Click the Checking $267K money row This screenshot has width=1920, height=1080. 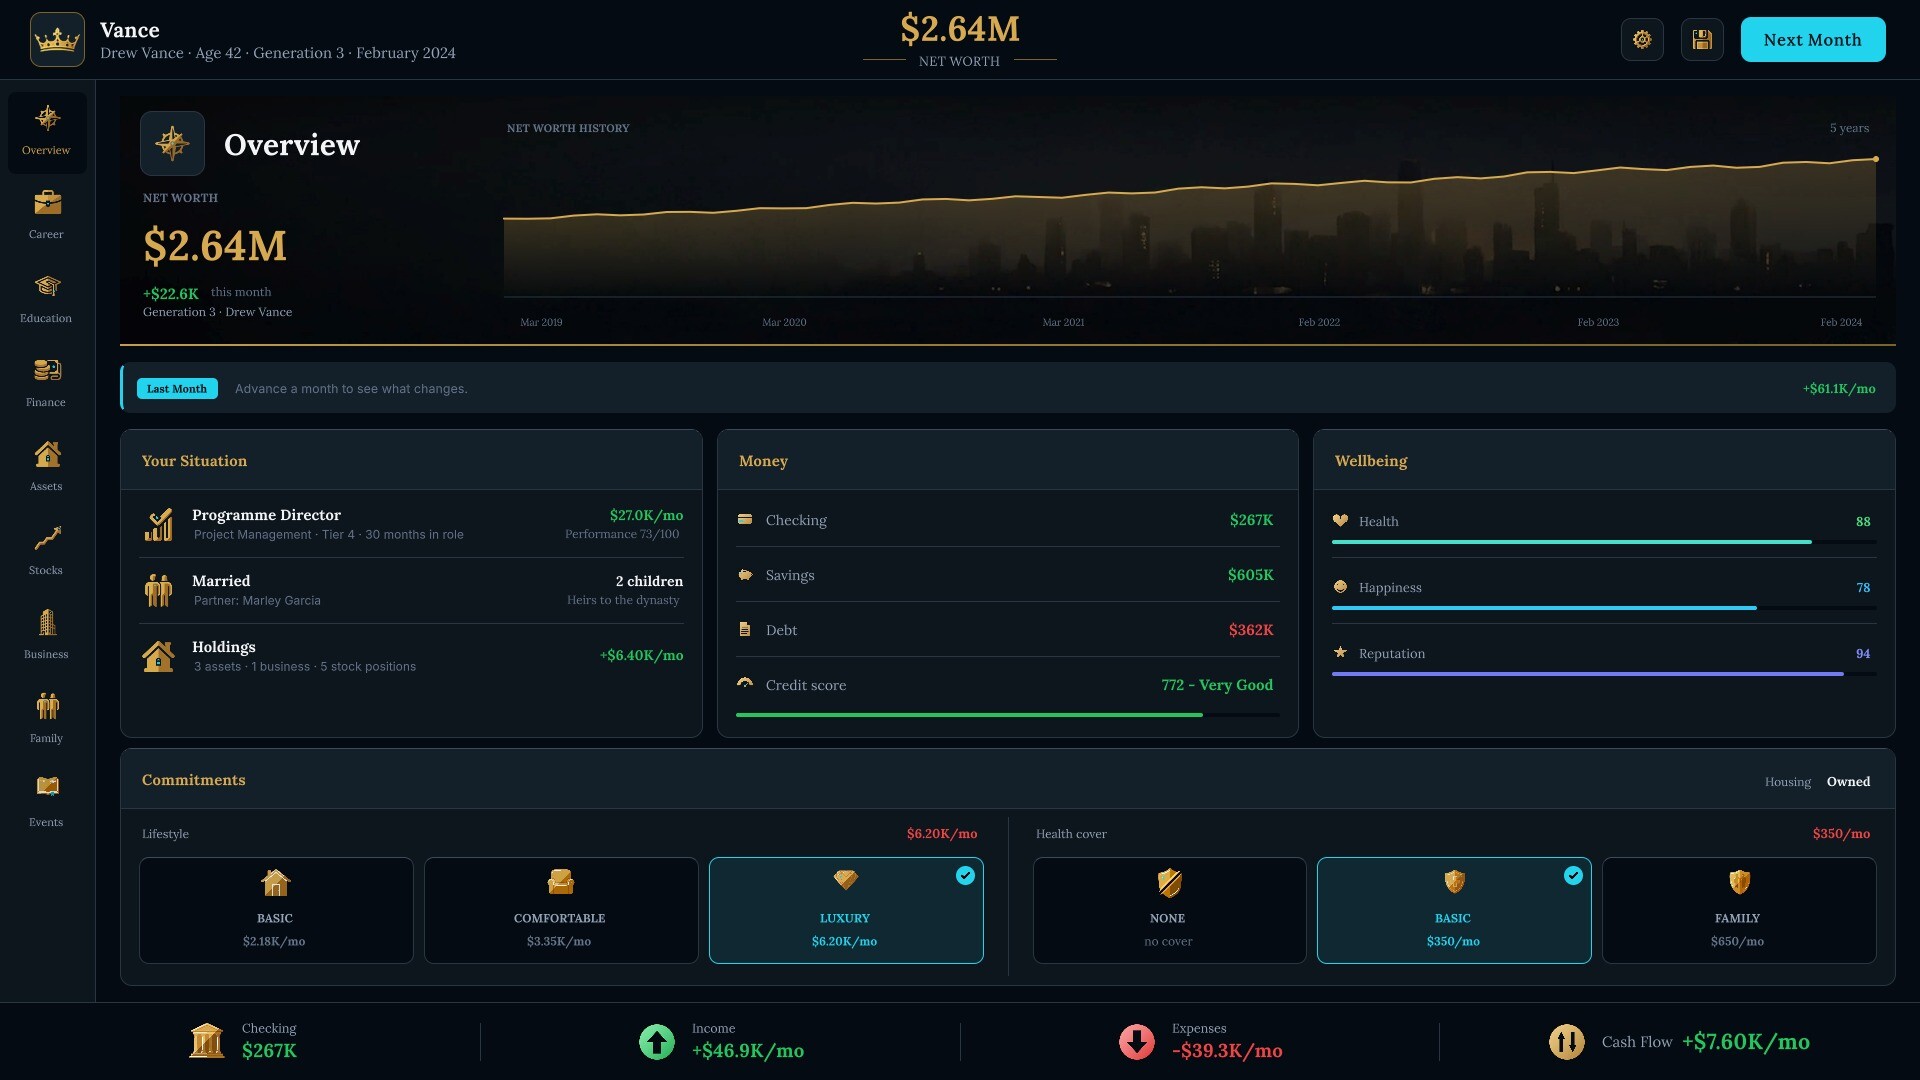click(x=1006, y=520)
